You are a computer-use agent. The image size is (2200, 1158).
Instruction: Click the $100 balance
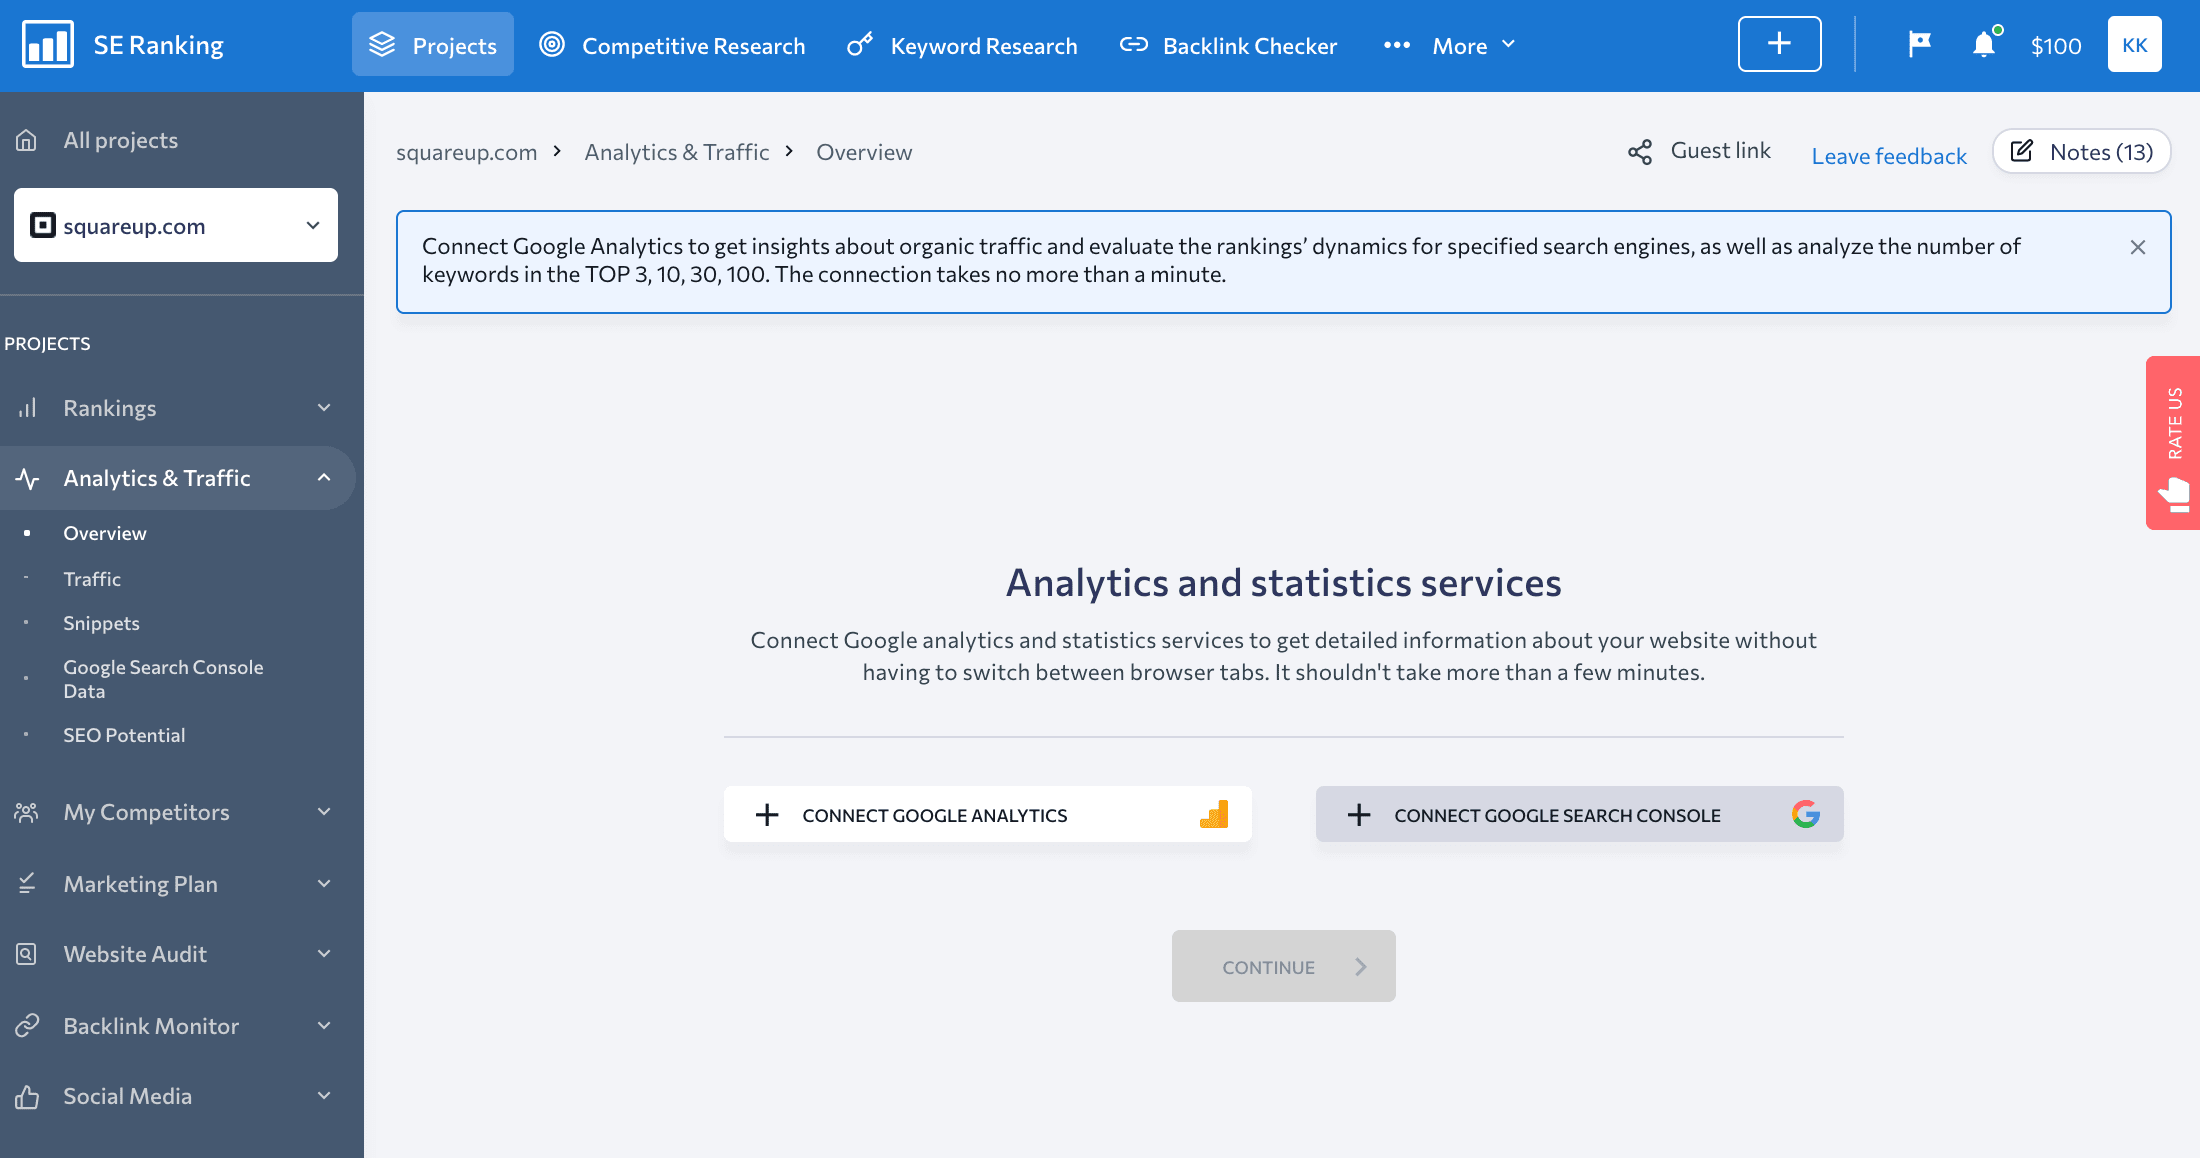[2056, 46]
